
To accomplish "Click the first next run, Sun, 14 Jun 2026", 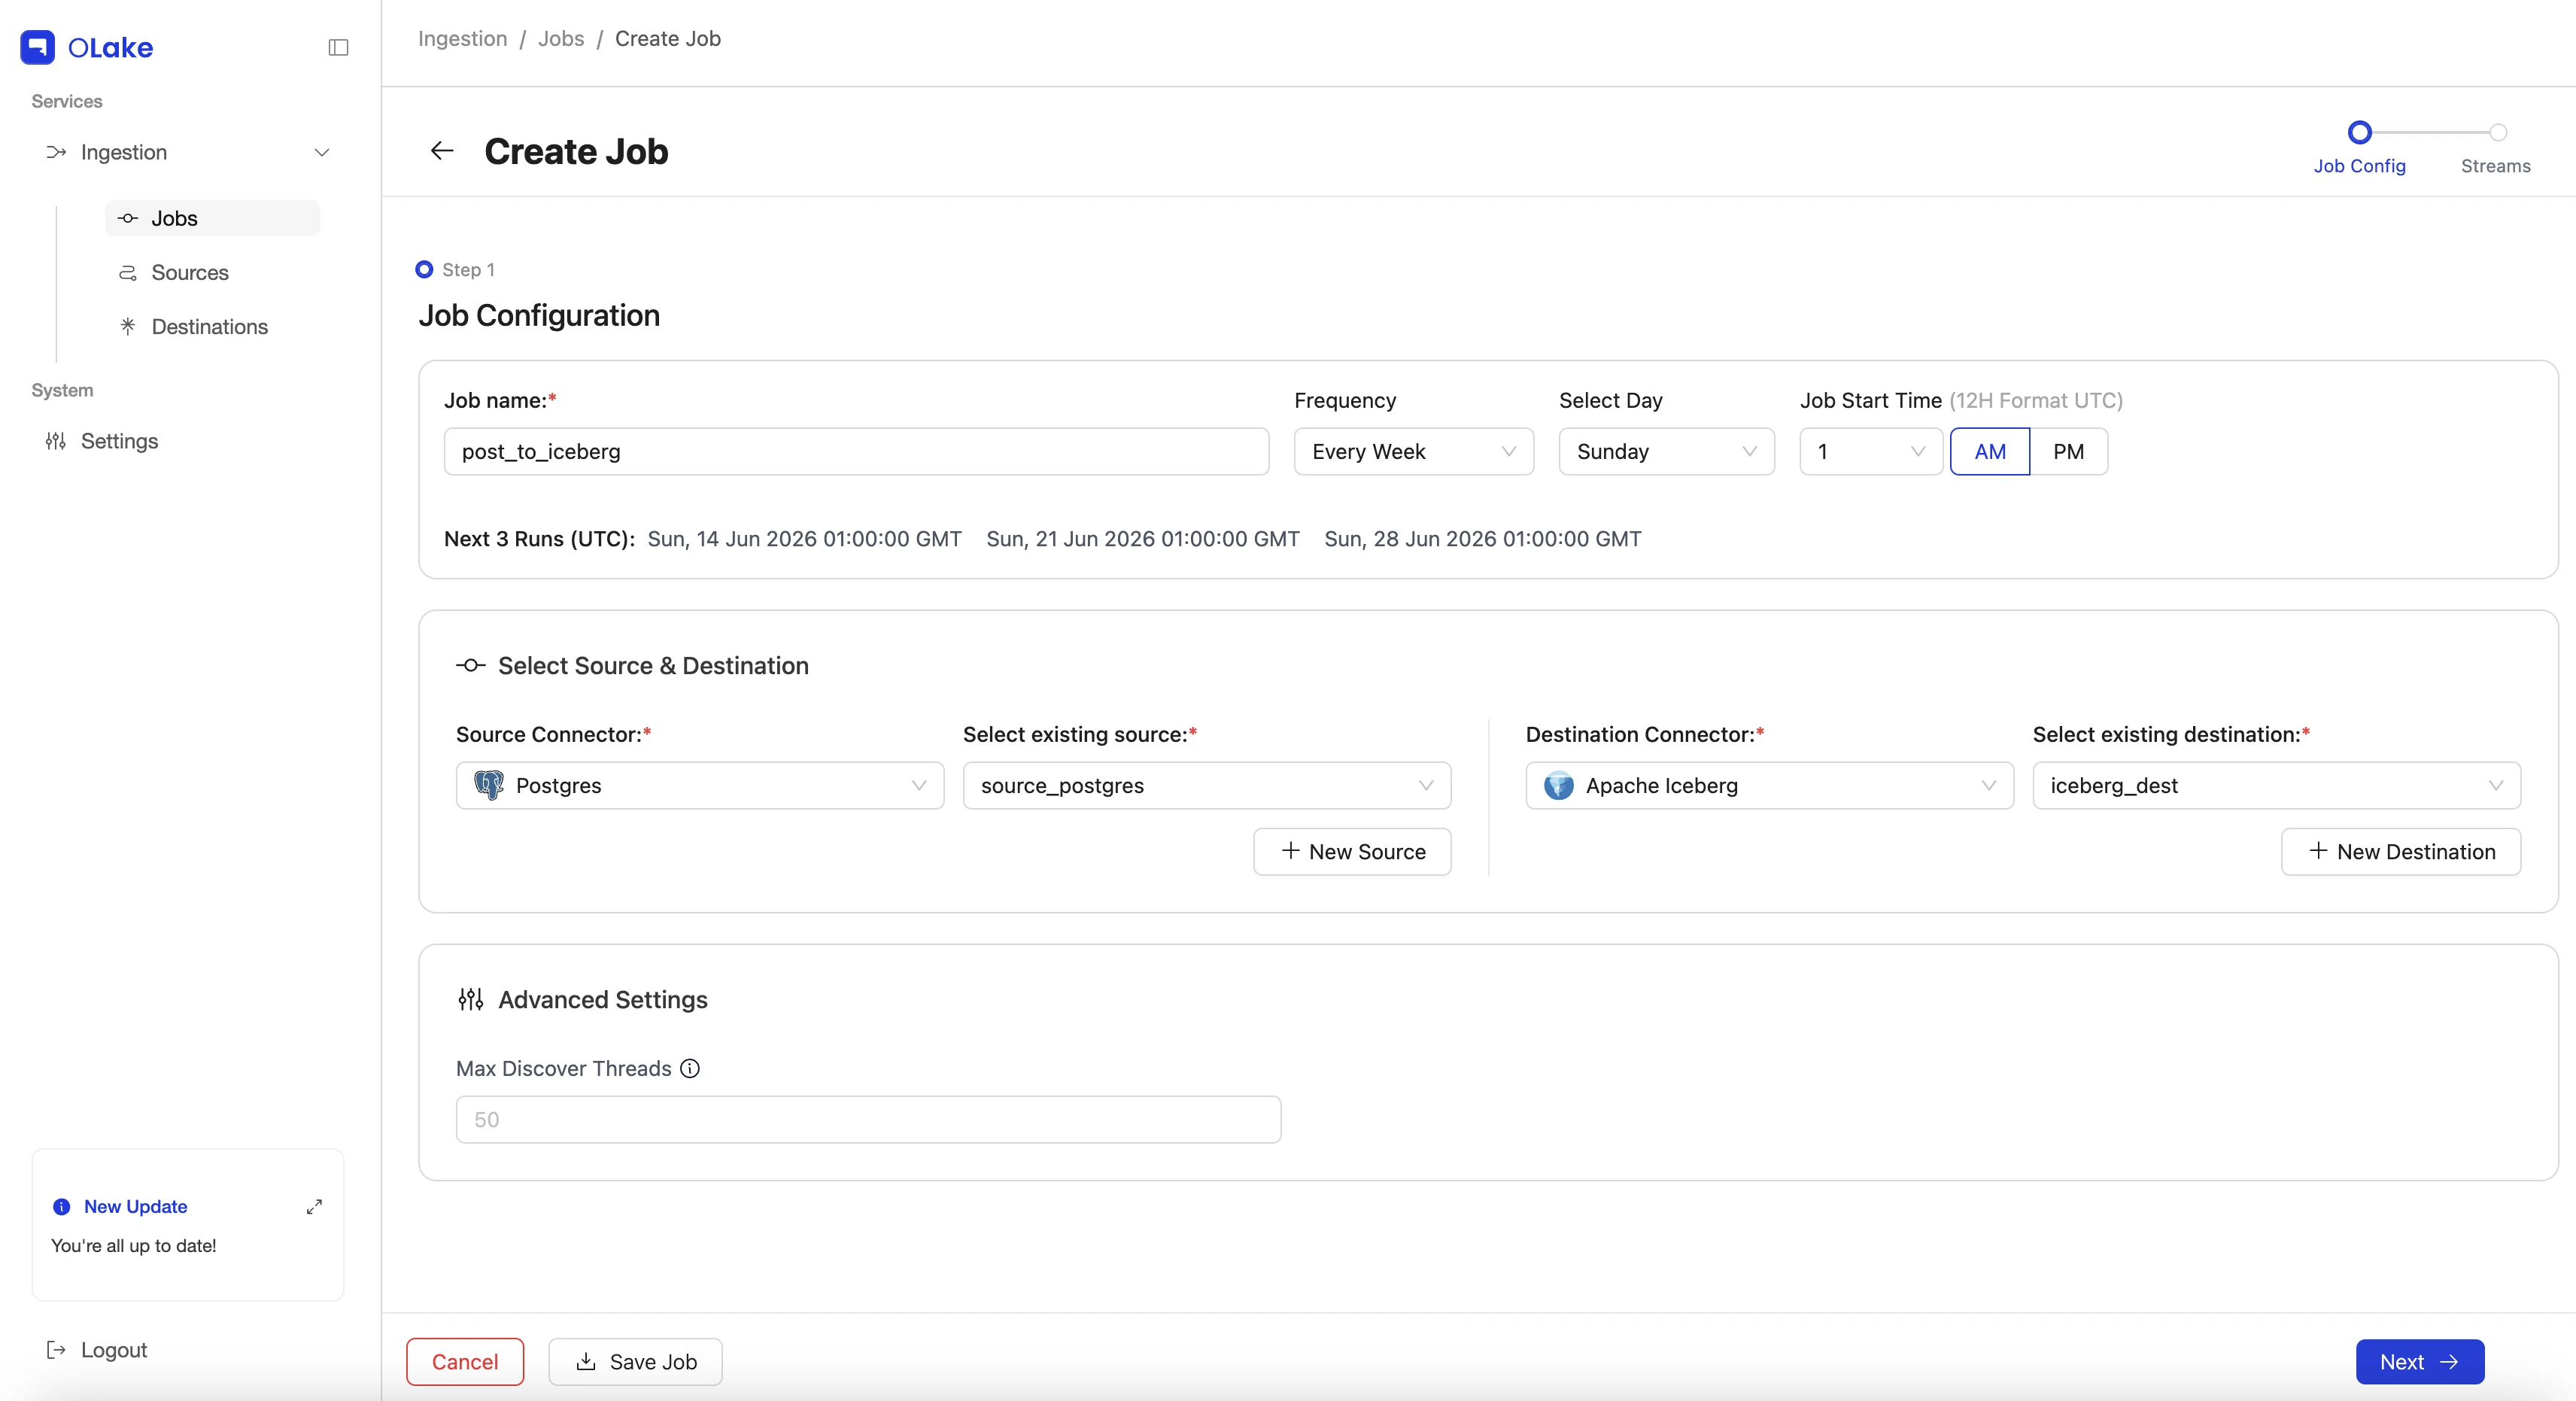I will pos(805,539).
